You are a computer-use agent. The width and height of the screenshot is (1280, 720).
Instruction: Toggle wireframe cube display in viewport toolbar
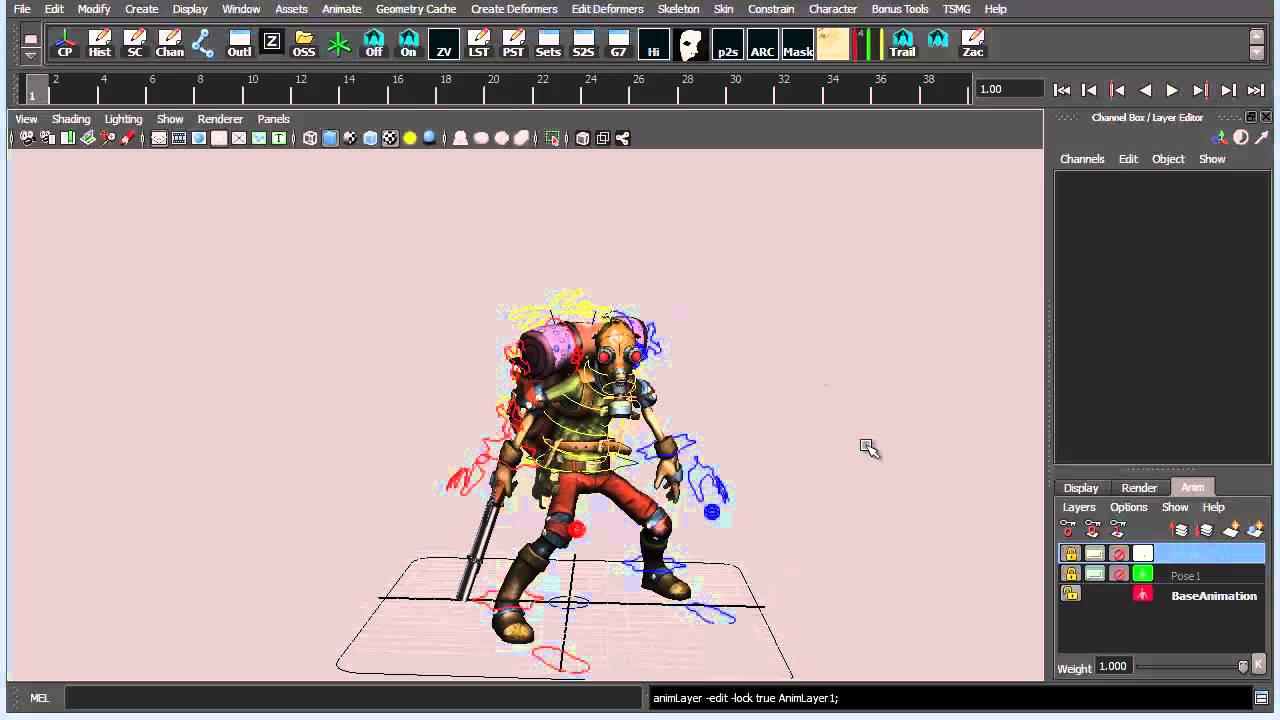tap(310, 138)
